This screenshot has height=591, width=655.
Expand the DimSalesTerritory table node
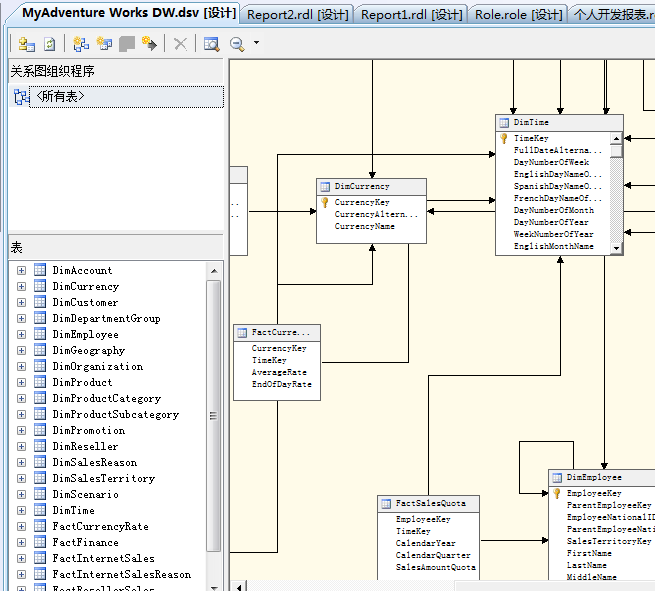click(21, 478)
